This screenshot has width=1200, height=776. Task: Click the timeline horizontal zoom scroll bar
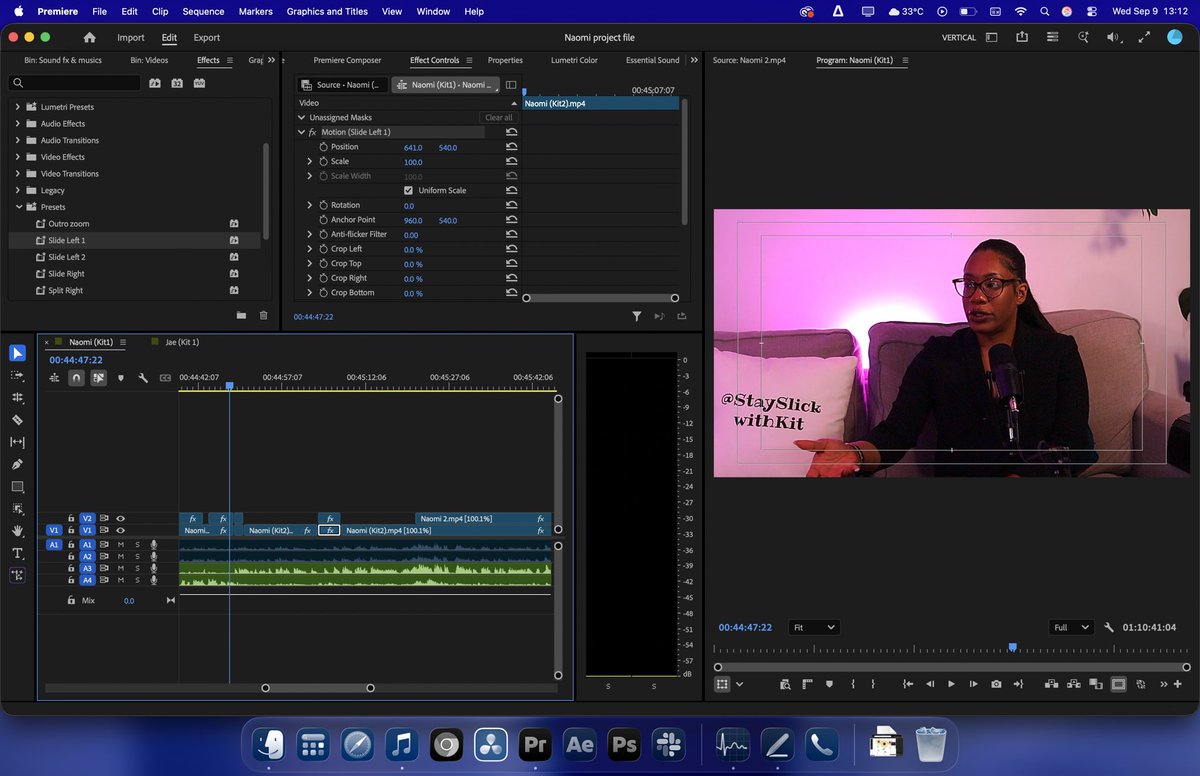318,688
